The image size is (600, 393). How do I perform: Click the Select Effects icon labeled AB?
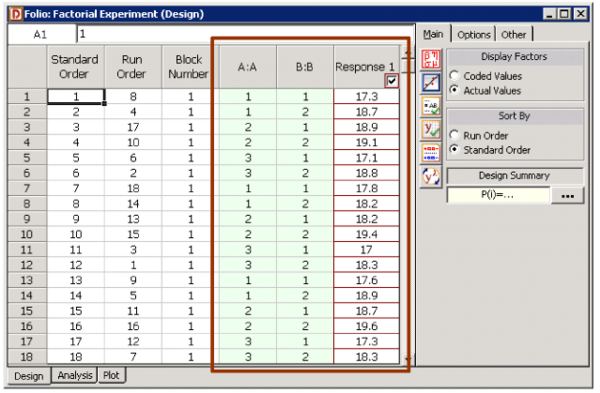coord(431,106)
